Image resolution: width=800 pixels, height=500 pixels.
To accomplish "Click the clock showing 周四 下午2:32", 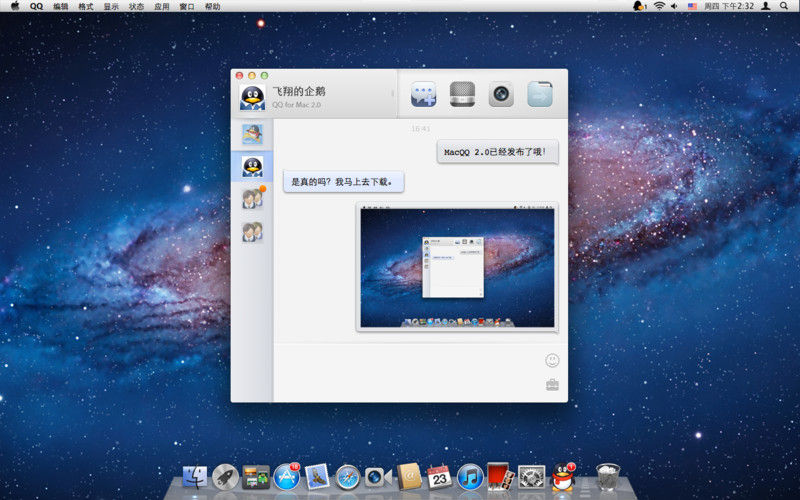I will point(729,6).
